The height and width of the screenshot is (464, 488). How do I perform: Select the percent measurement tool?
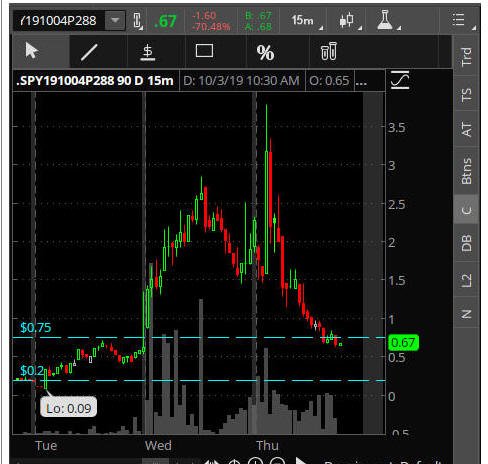[x=265, y=53]
